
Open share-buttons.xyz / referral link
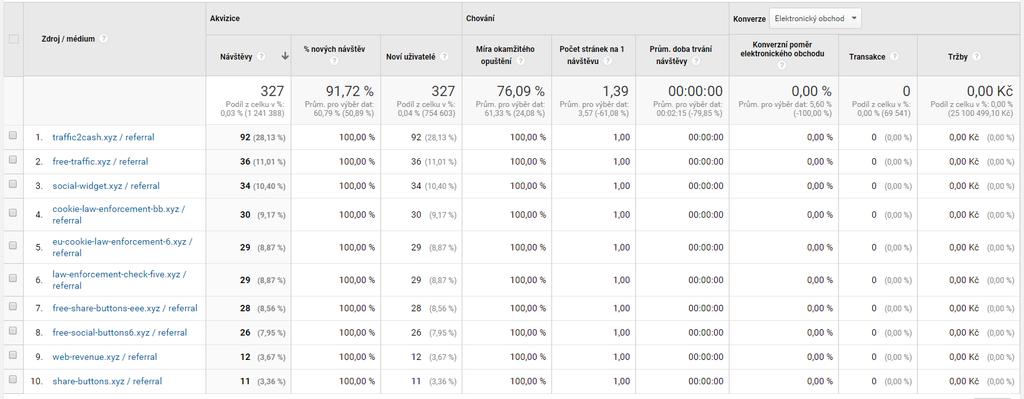tap(107, 381)
